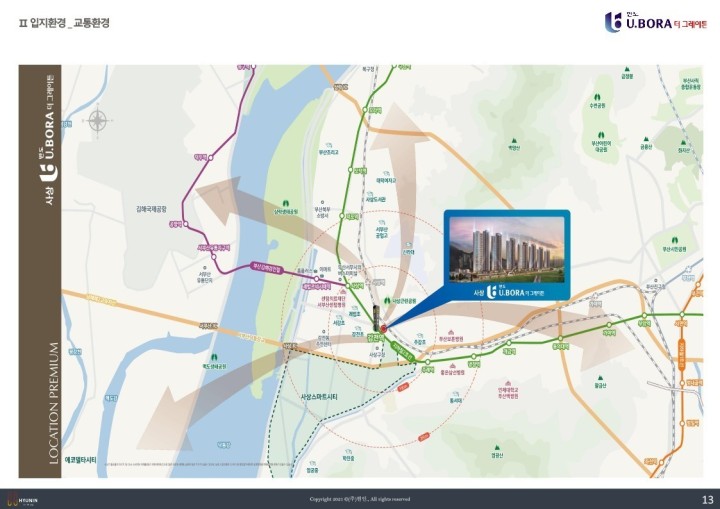This screenshot has height=509, width=720.
Task: Click the 부산북부소방서 label
Action: (322, 212)
